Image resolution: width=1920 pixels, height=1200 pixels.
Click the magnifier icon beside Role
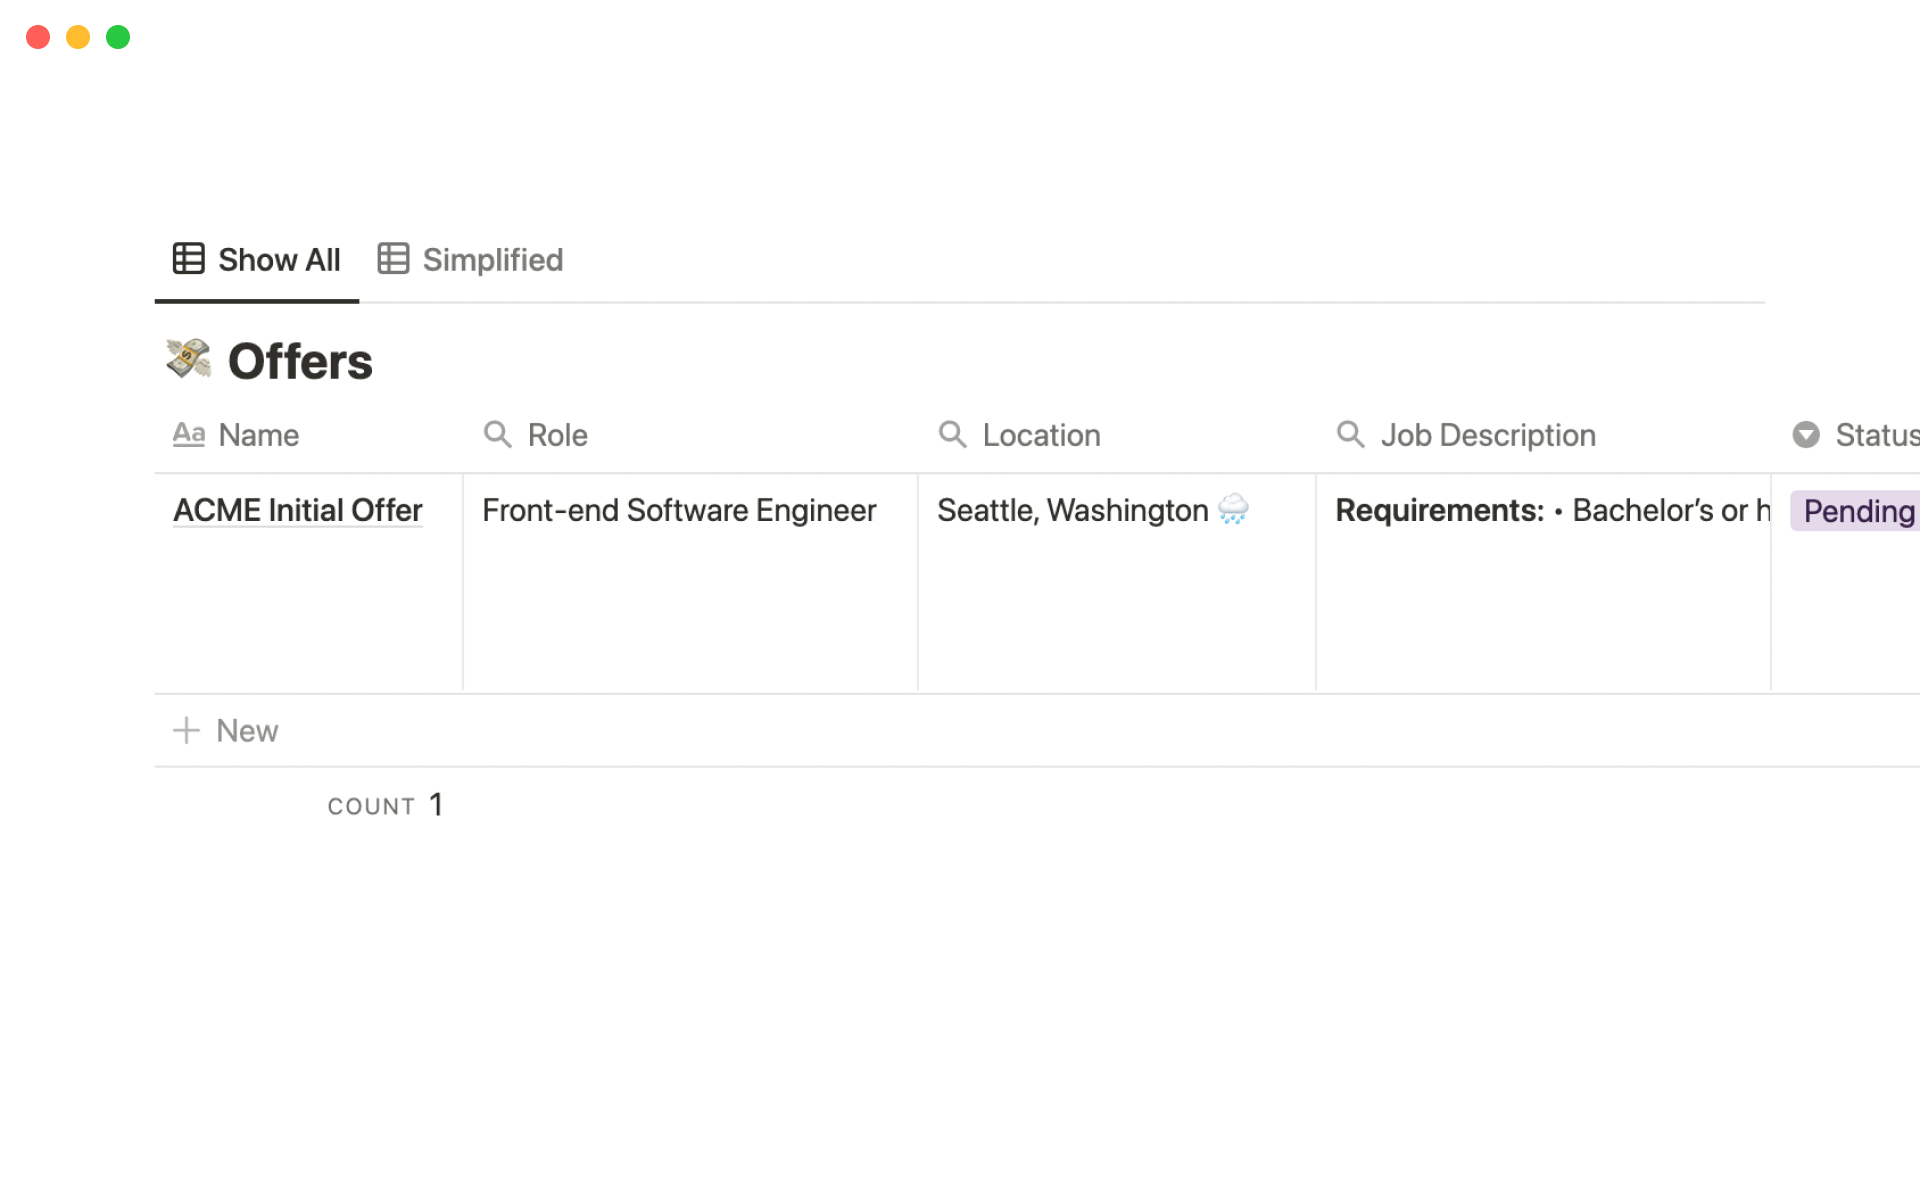click(497, 435)
